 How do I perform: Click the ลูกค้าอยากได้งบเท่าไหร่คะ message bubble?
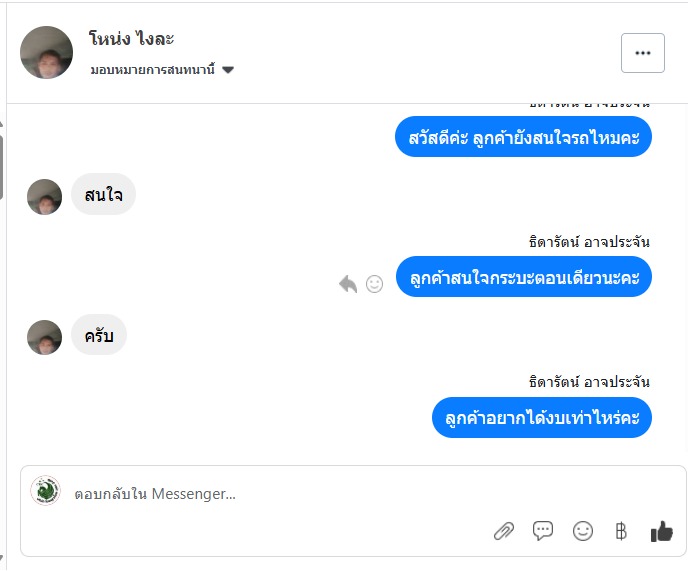pyautogui.click(x=541, y=417)
